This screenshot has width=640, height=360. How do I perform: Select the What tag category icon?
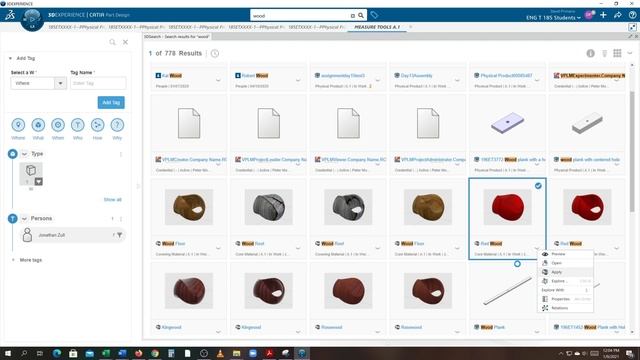coord(38,125)
